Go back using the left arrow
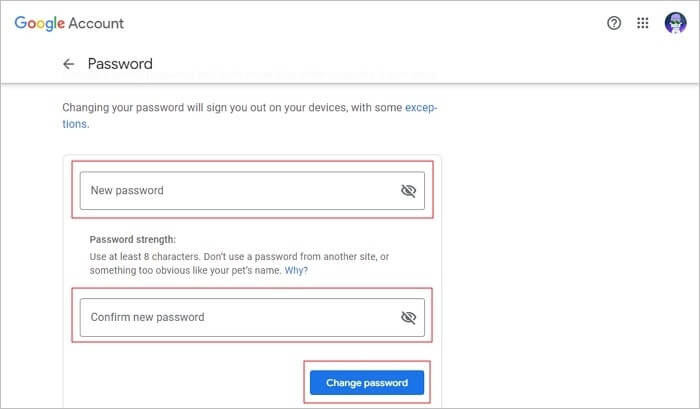The image size is (700, 409). pos(68,64)
